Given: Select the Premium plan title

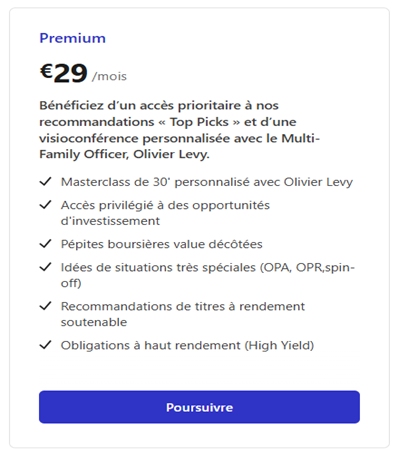Looking at the screenshot, I should 72,38.
